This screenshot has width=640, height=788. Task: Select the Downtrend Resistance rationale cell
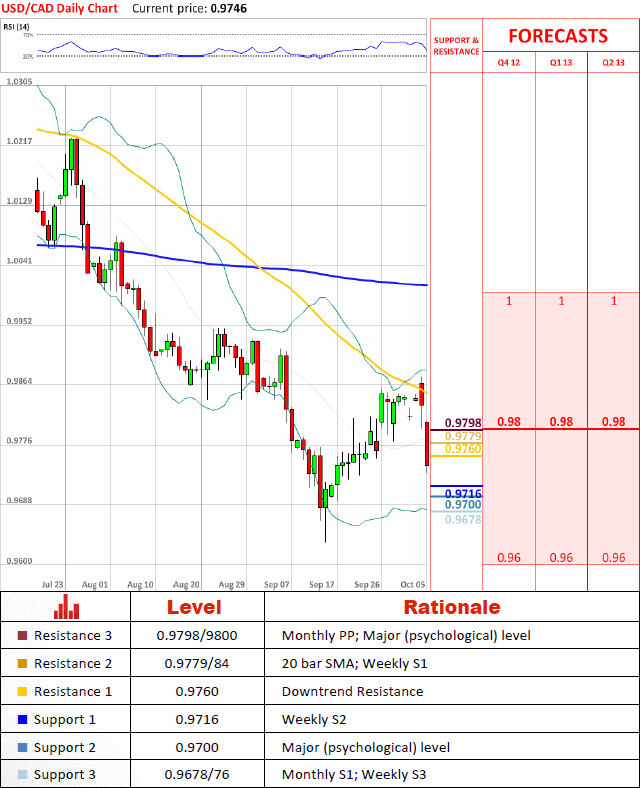352,692
